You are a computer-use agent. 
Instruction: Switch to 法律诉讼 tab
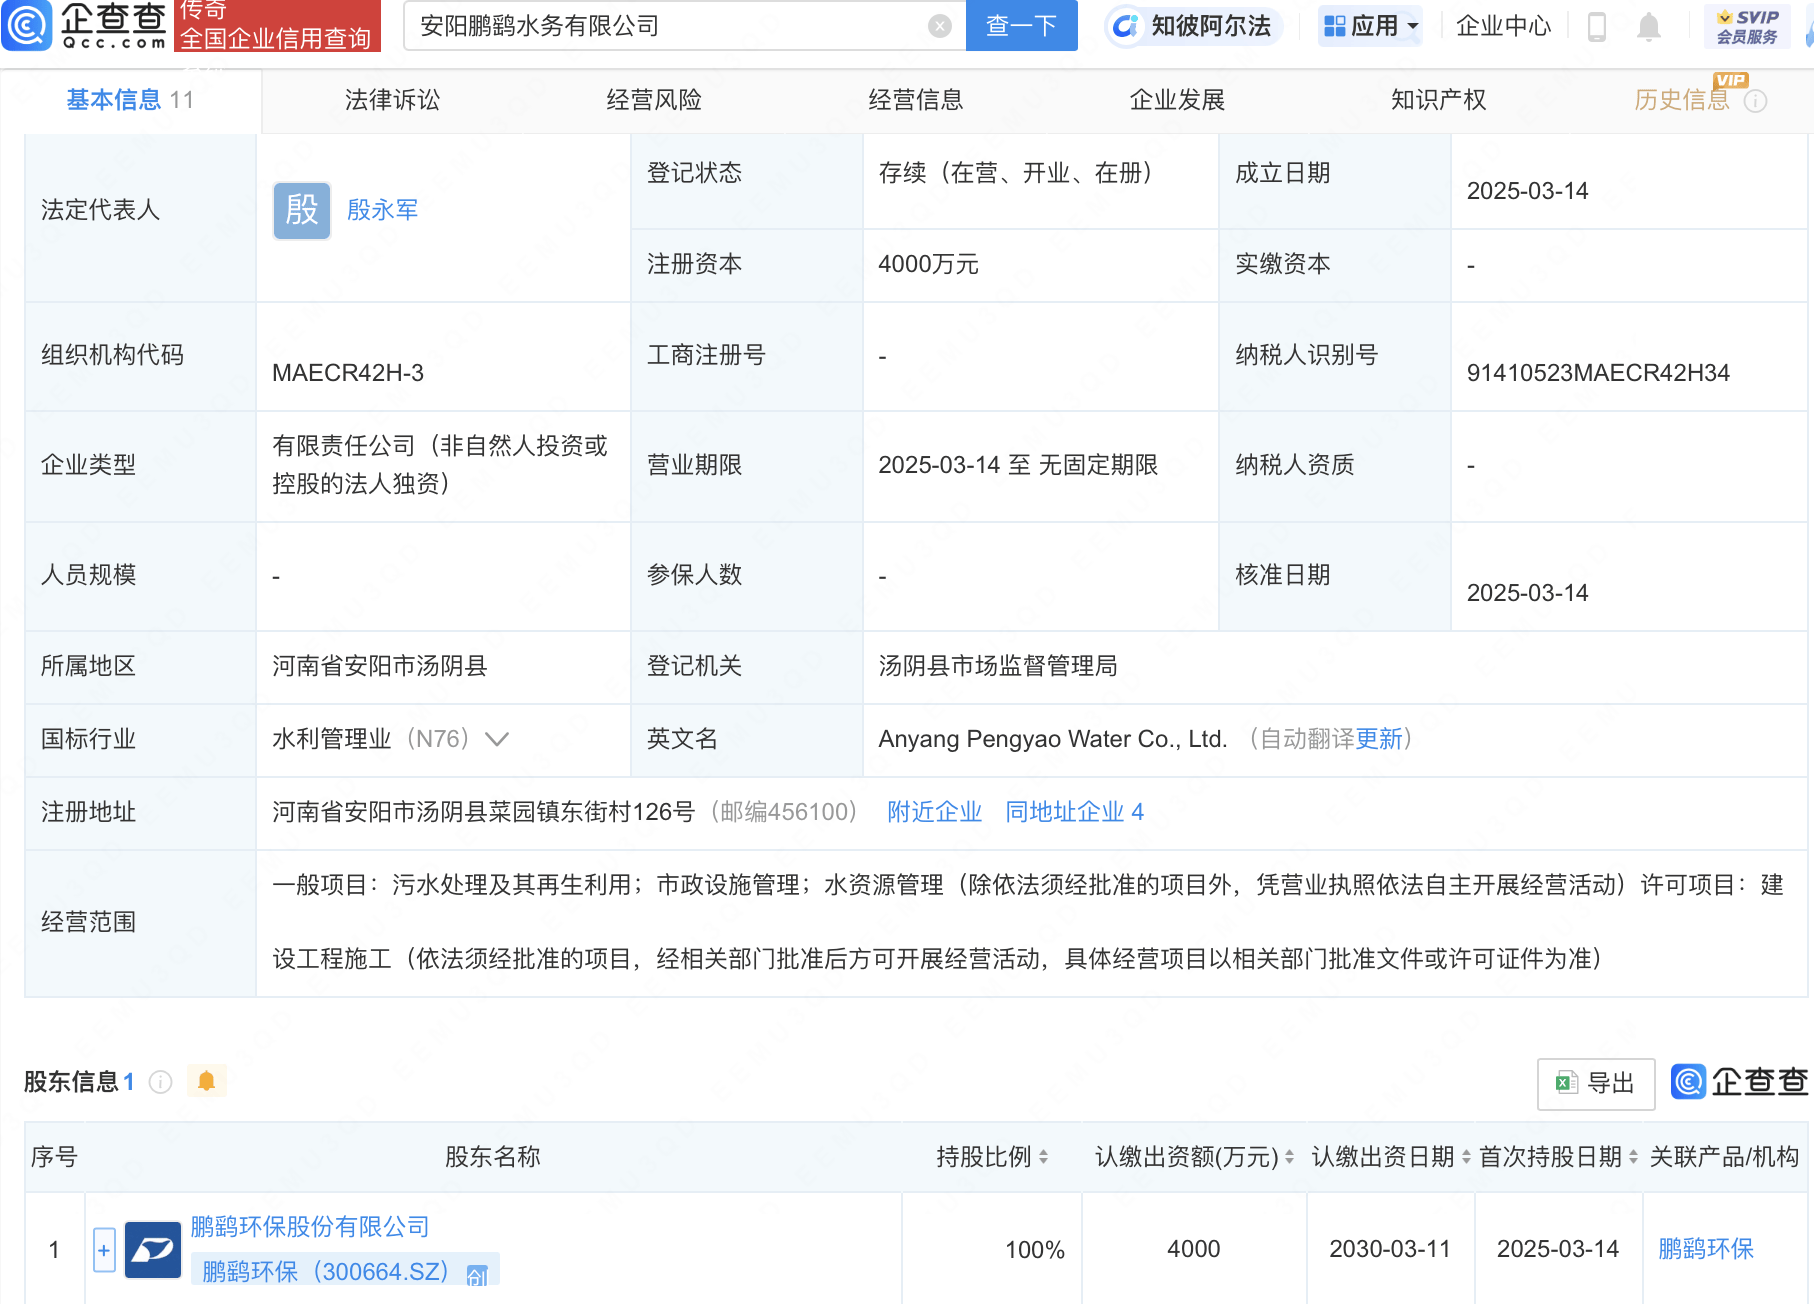click(392, 100)
